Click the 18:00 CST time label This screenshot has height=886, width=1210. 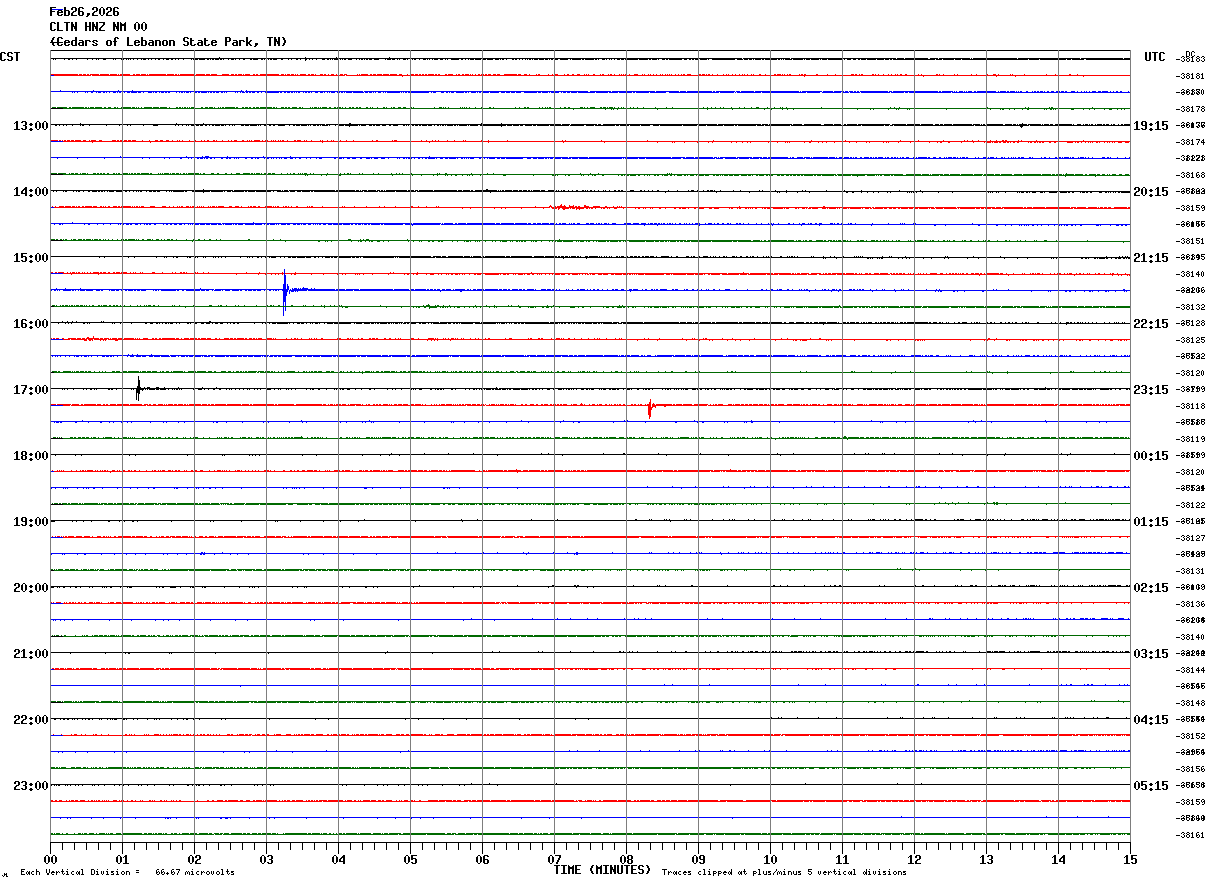[x=30, y=456]
